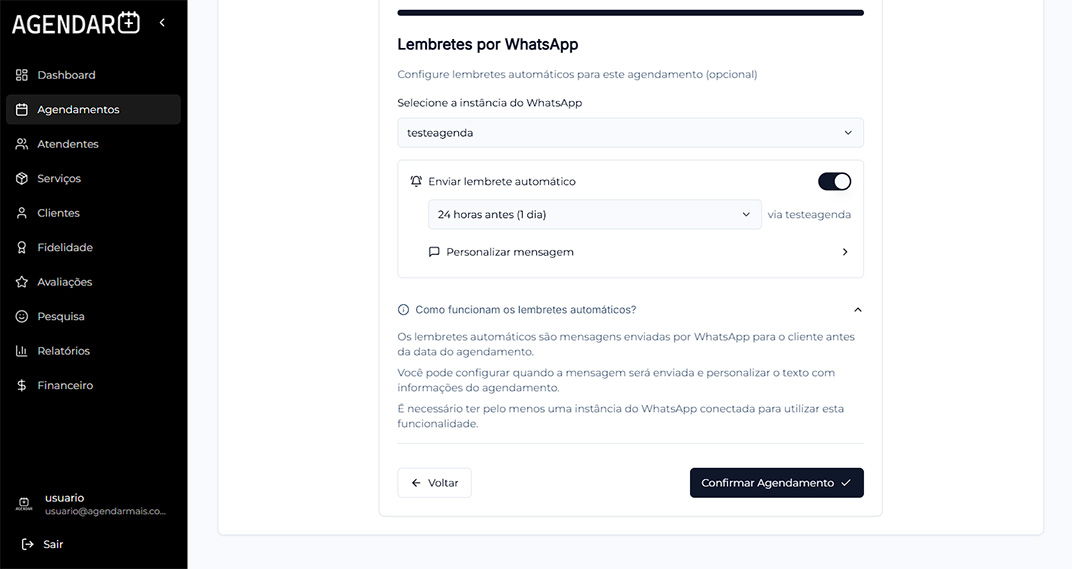
Task: Expand the Personalizar mensagem section
Action: point(639,252)
